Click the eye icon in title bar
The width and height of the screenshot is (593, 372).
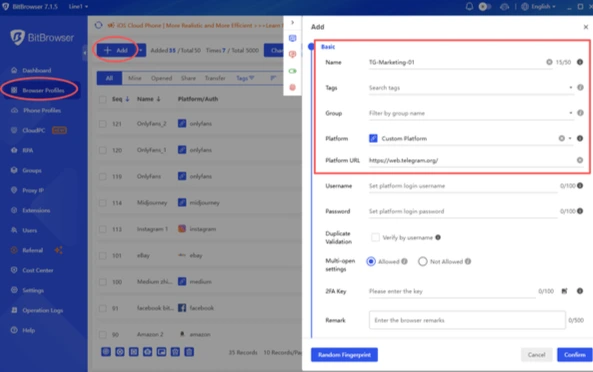tap(504, 6)
